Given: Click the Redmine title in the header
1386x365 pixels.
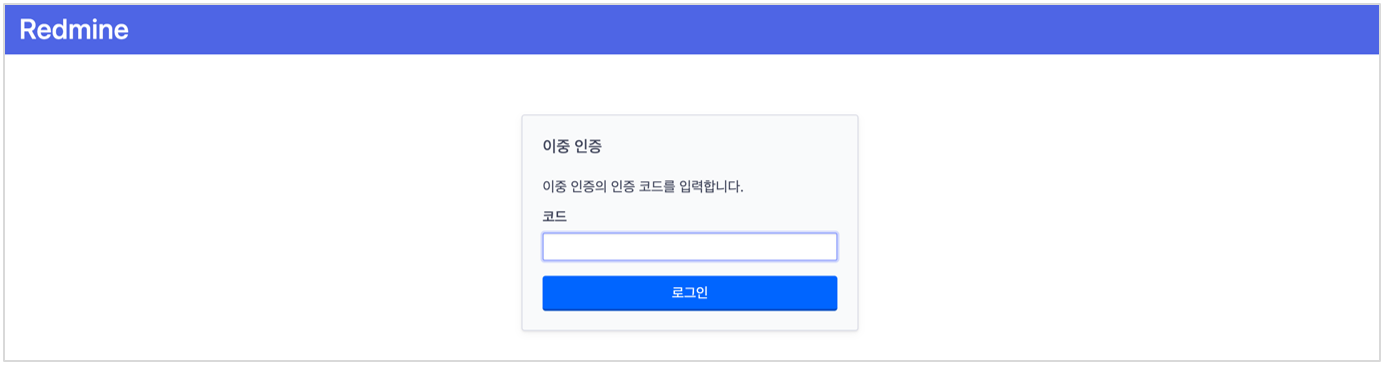Looking at the screenshot, I should (x=74, y=30).
